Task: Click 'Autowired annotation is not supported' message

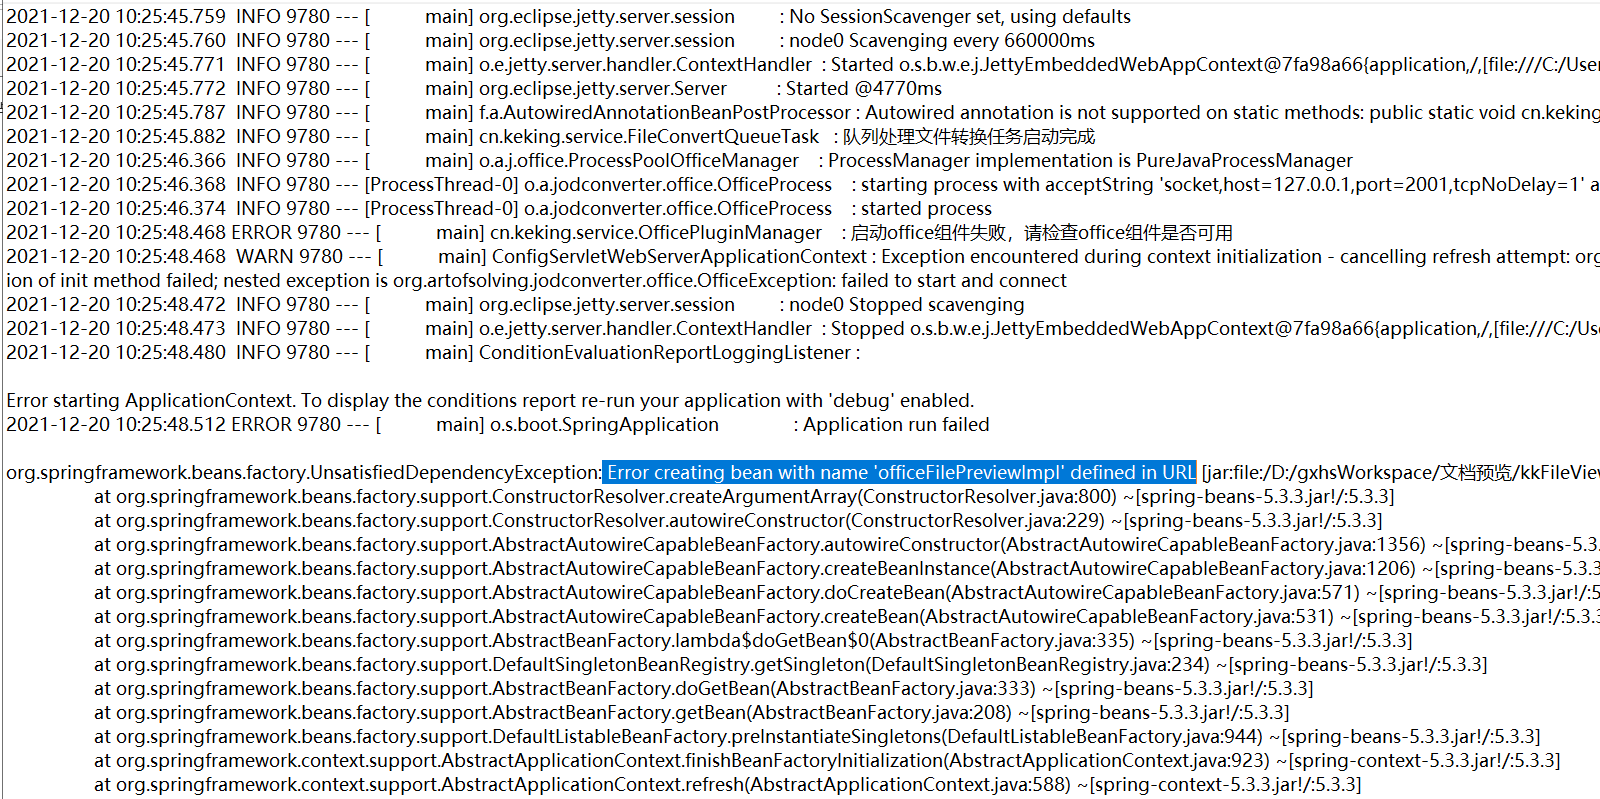Action: [x=1232, y=112]
